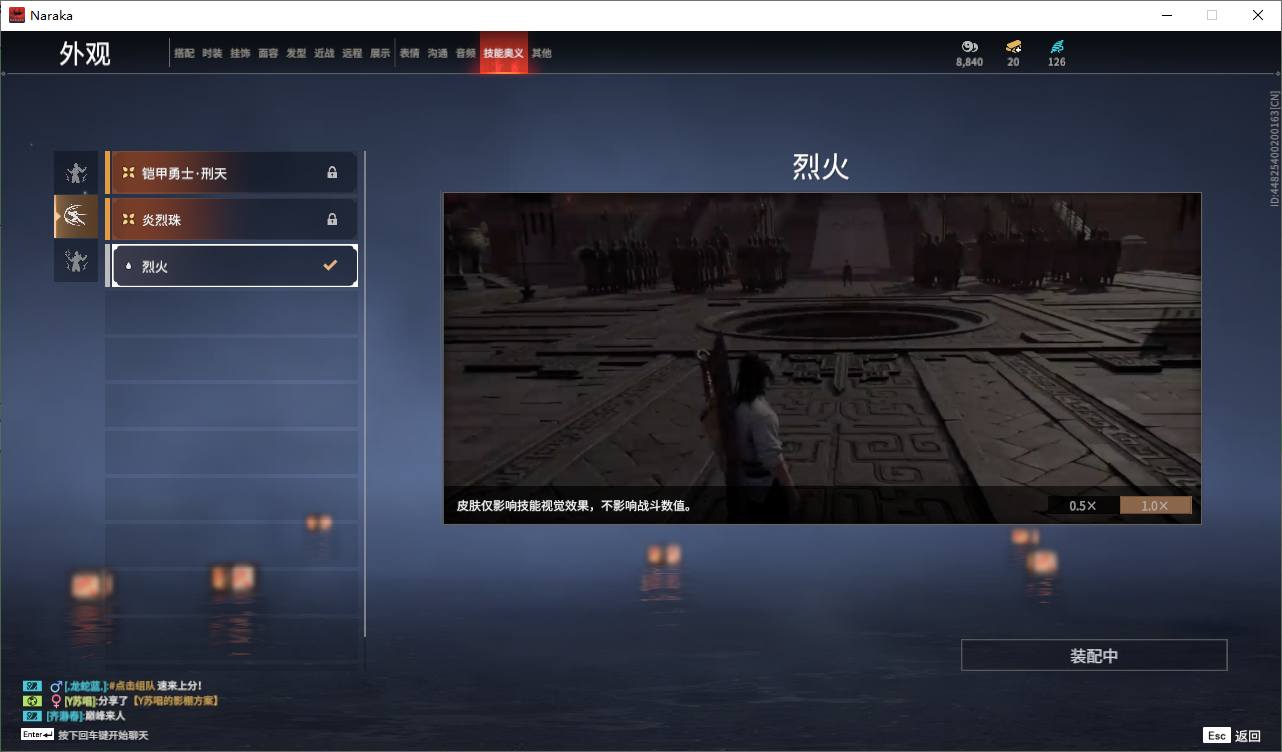Click the lock icon on 铠甲勇士·刑天
Screen dimensions: 1282x752
(332, 173)
